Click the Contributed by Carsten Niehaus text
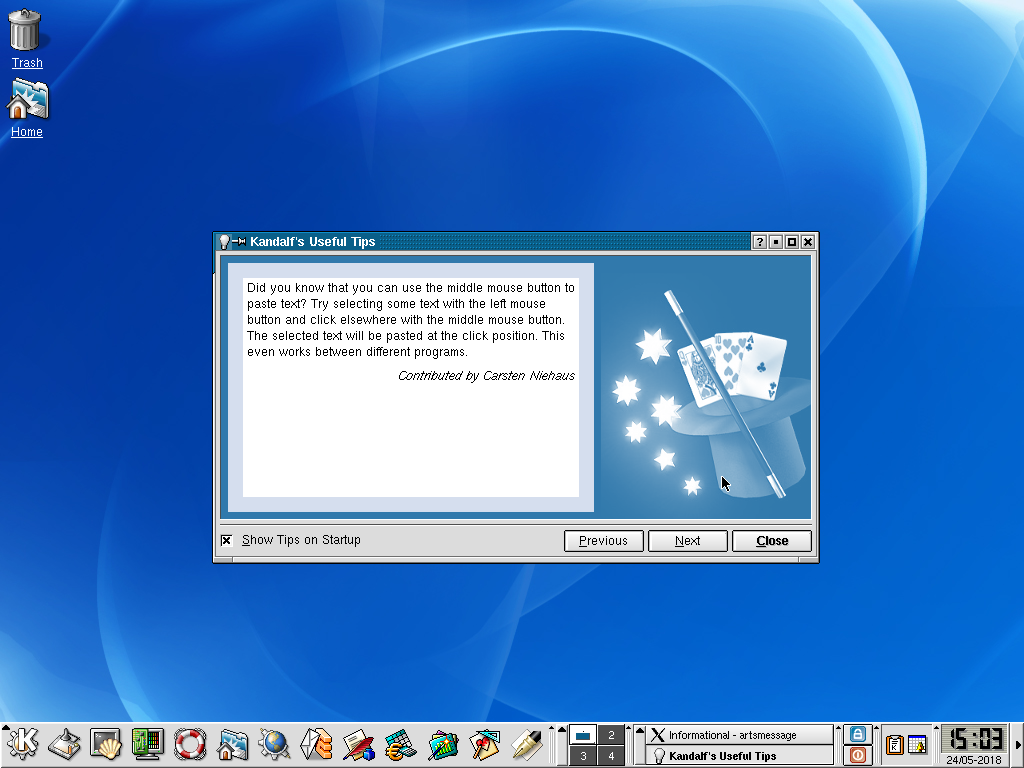Image resolution: width=1024 pixels, height=768 pixels. click(x=486, y=376)
